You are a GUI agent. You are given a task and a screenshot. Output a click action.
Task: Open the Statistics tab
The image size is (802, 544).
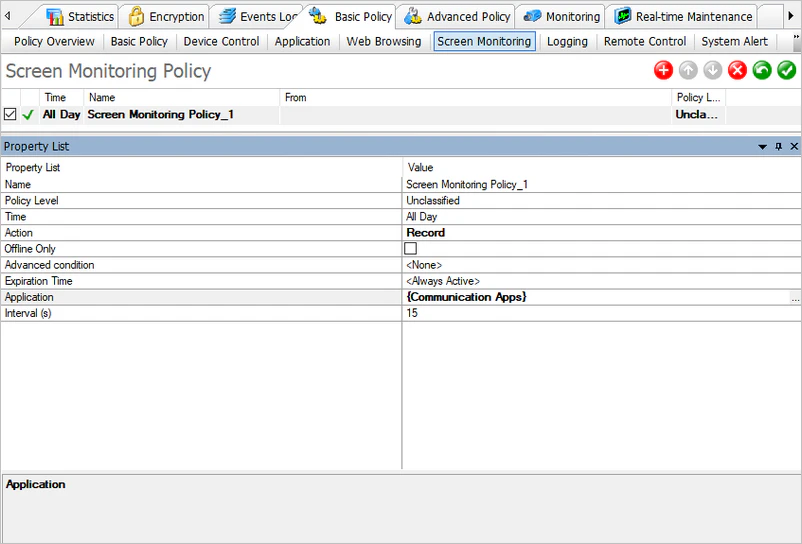tap(80, 16)
